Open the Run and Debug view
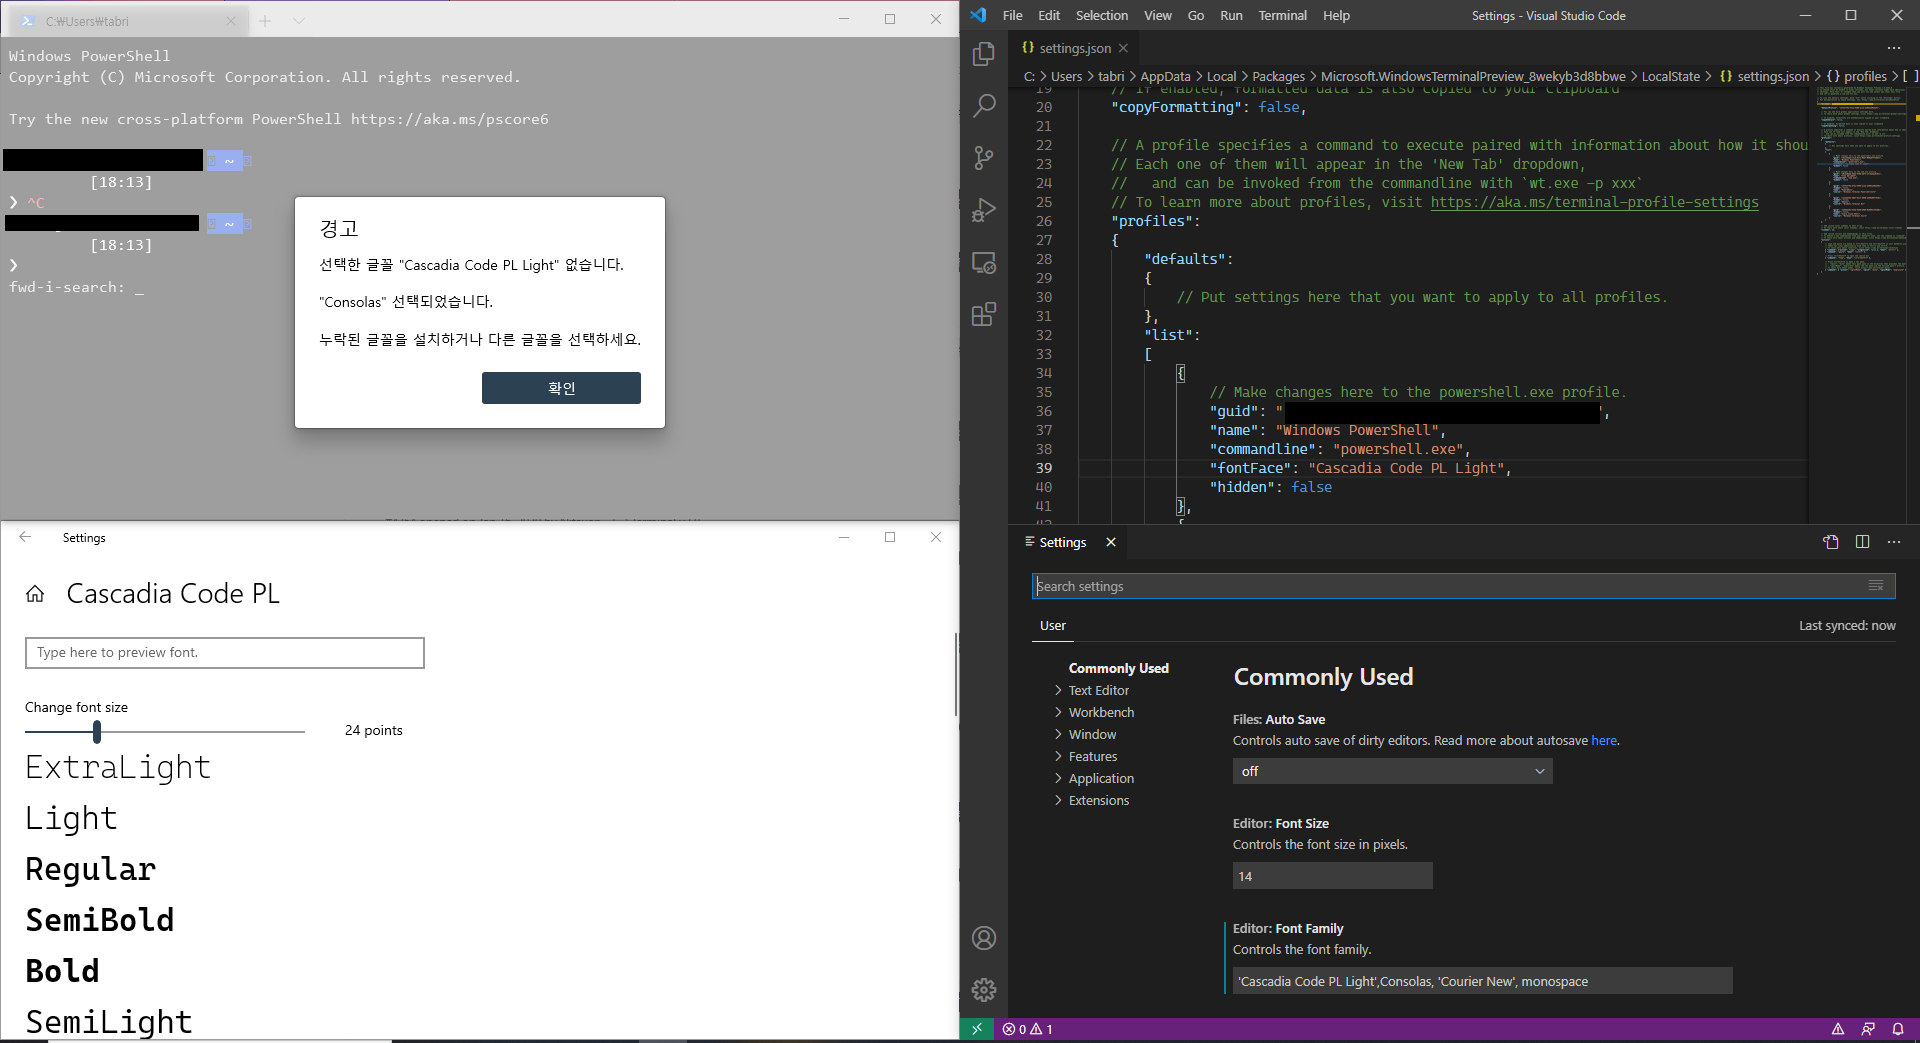This screenshot has width=1920, height=1043. click(985, 210)
